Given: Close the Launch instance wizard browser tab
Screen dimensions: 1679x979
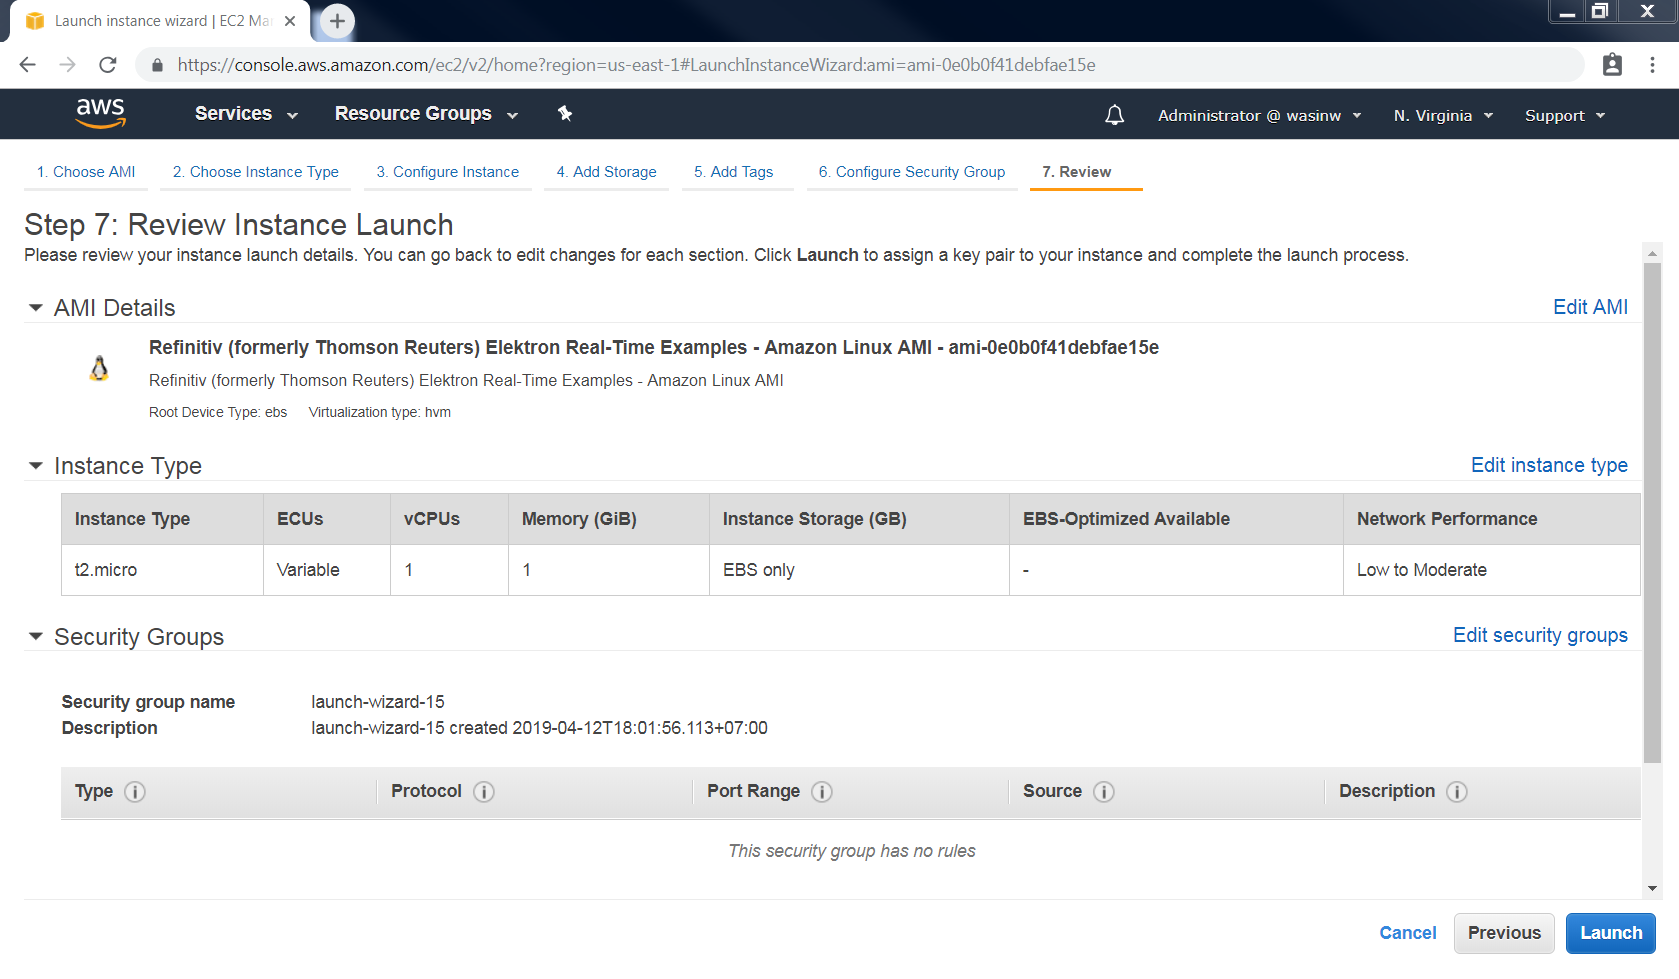Looking at the screenshot, I should pos(290,21).
